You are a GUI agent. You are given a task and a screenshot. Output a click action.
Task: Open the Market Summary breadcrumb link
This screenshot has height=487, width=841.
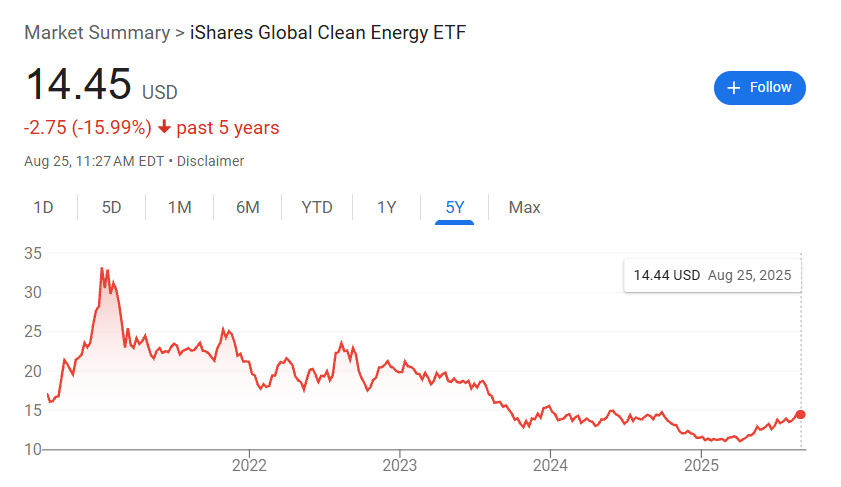point(97,32)
